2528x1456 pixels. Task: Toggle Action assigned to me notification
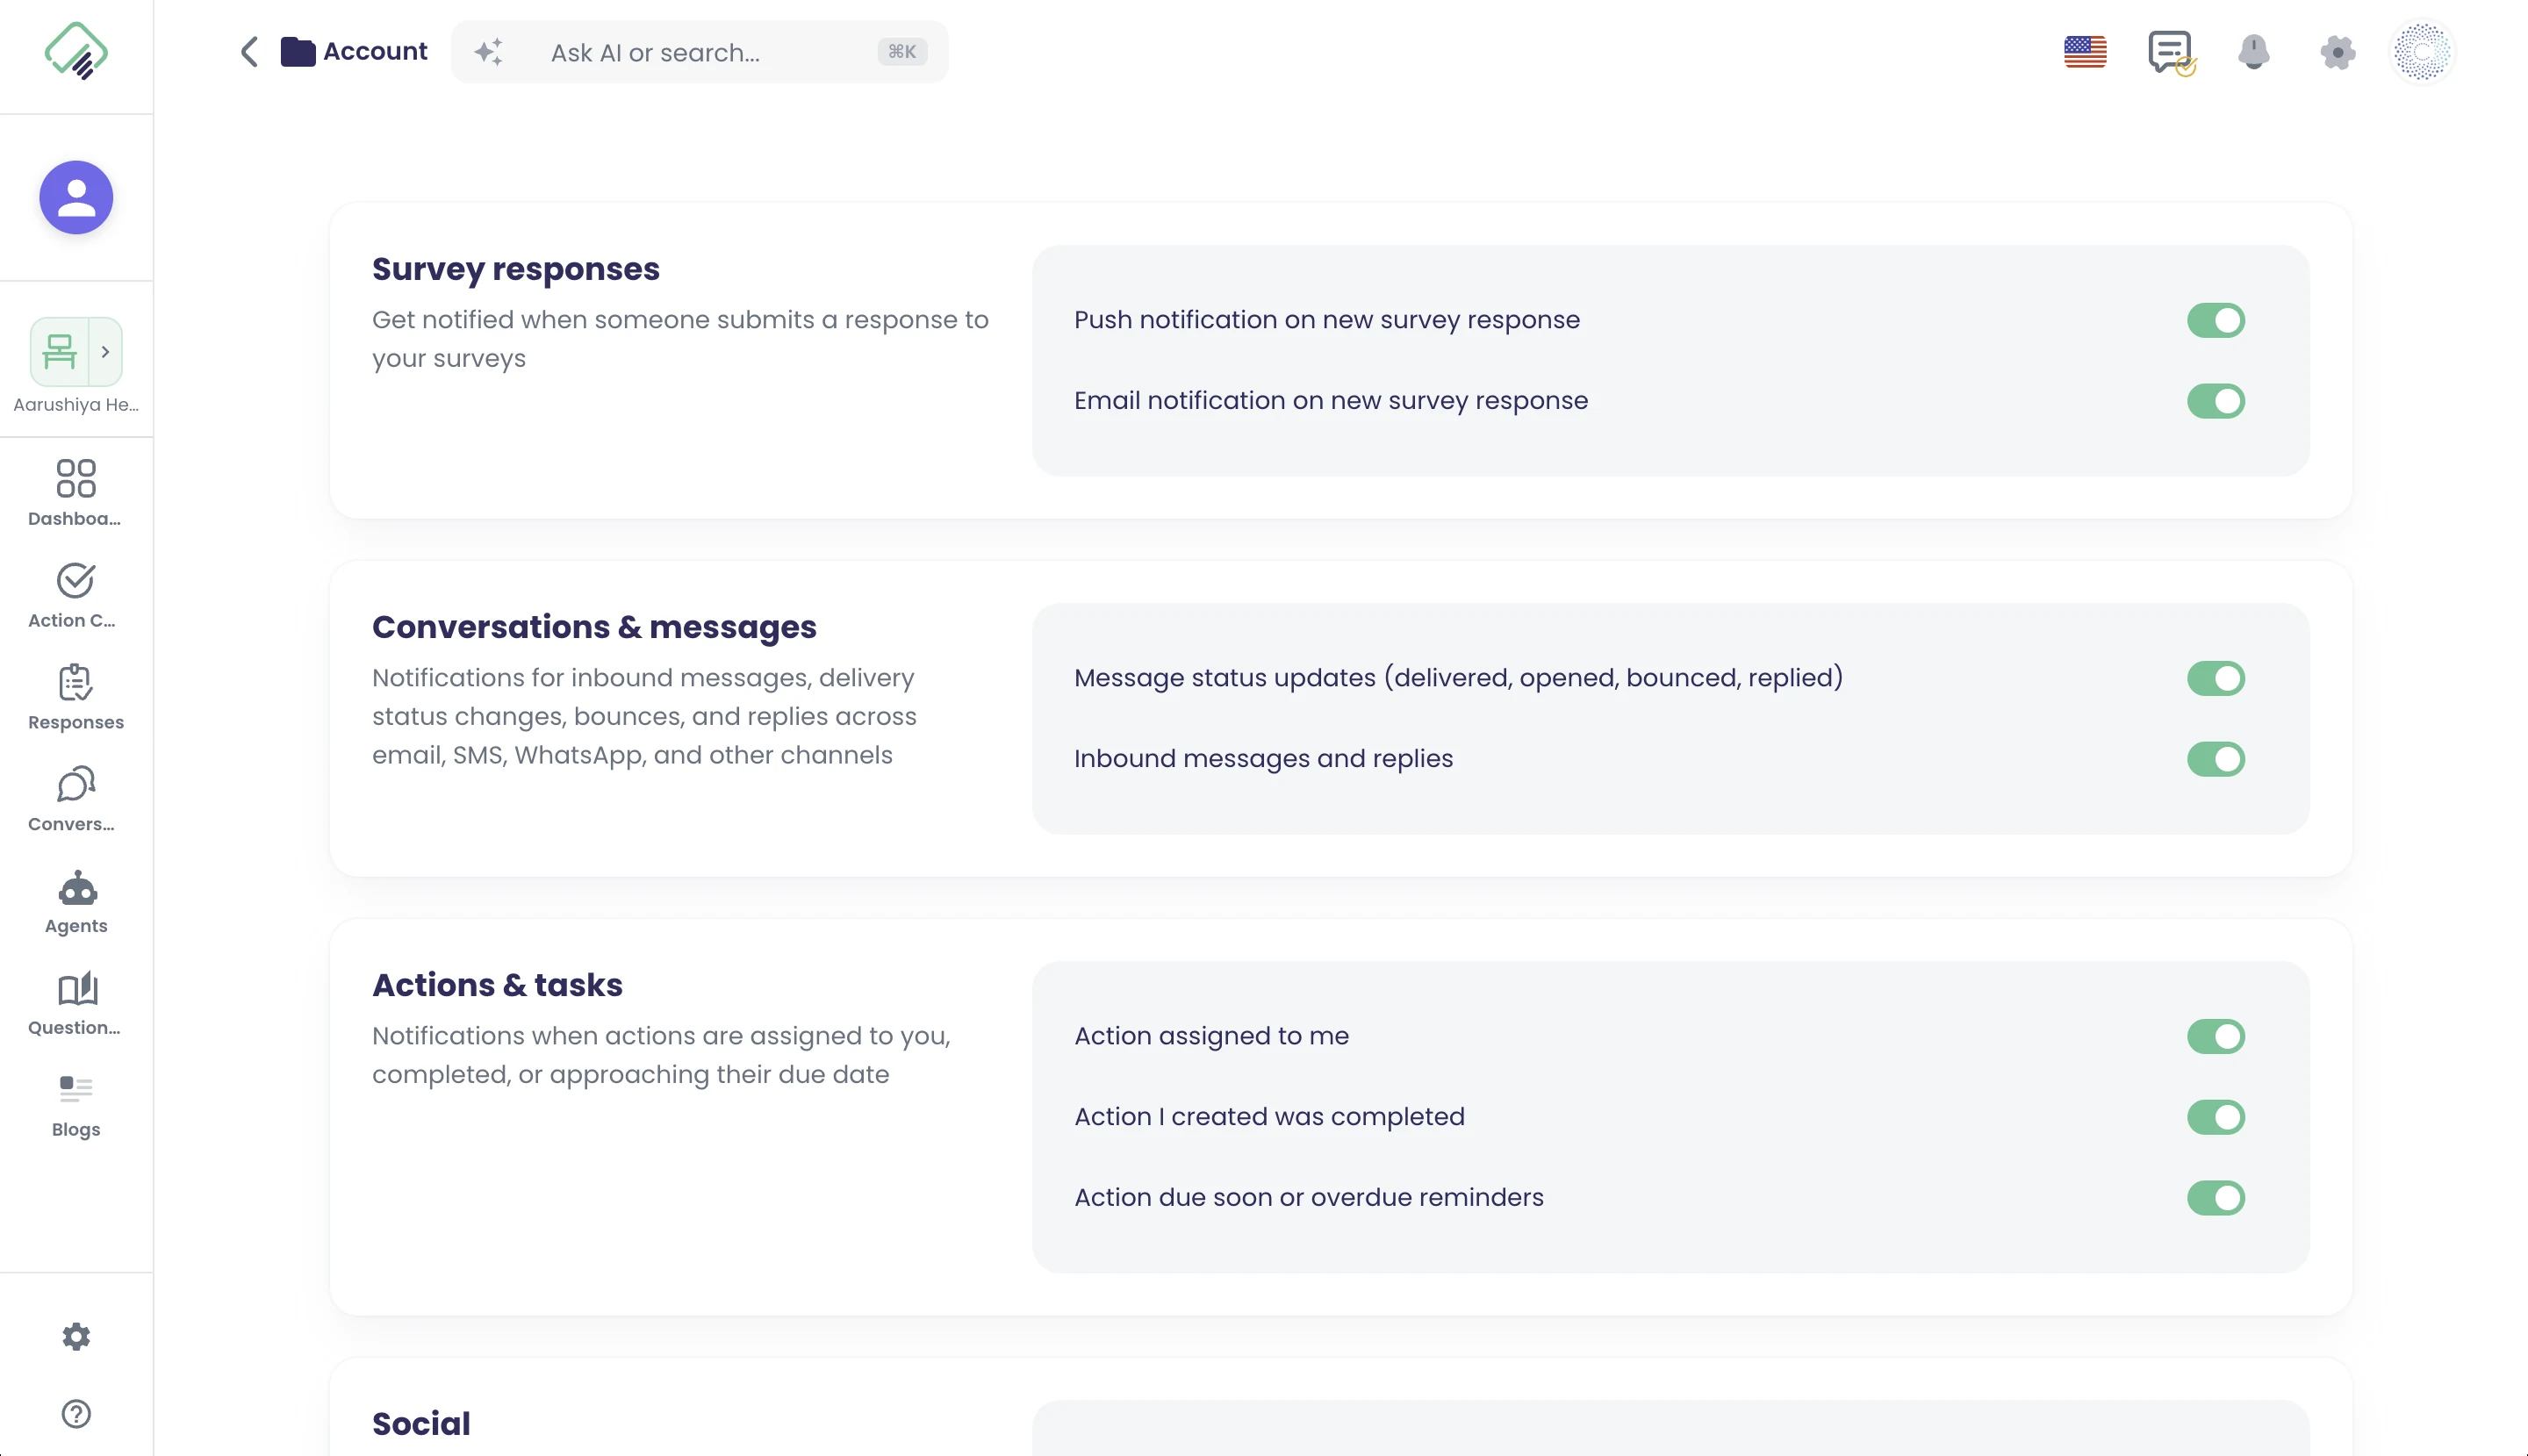click(2215, 1036)
